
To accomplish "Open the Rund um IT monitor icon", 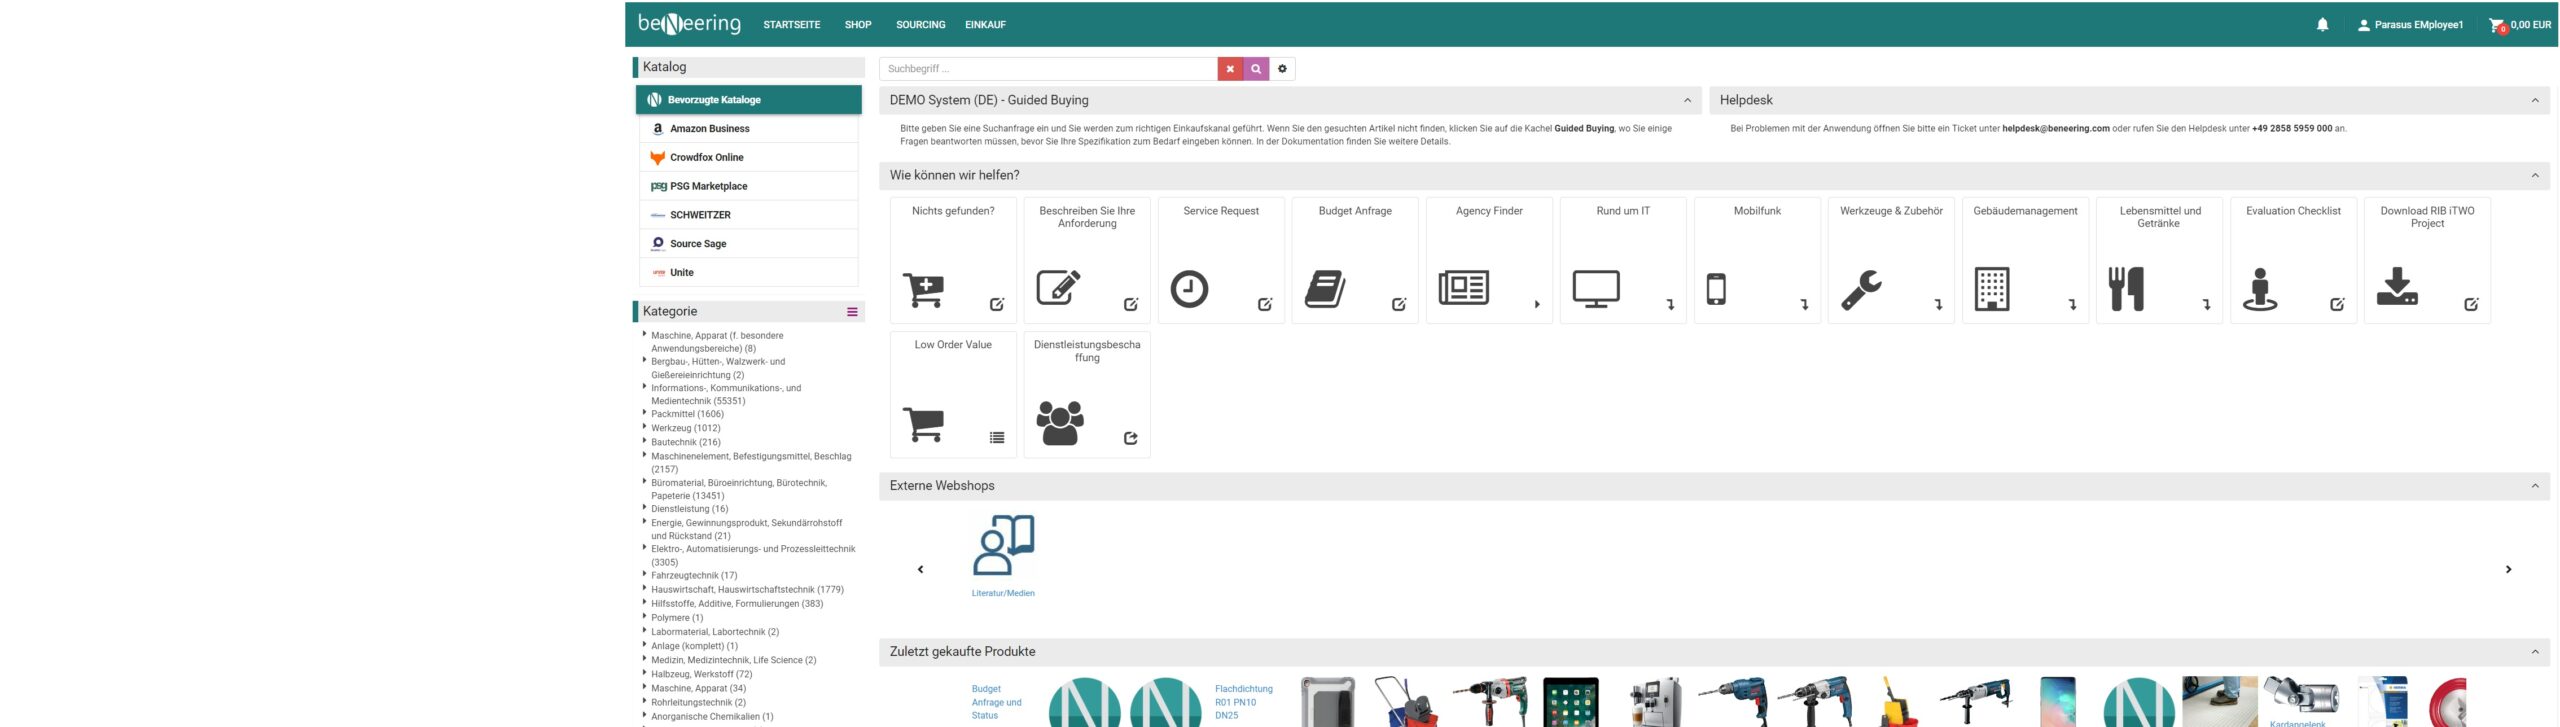I will click(x=1596, y=289).
